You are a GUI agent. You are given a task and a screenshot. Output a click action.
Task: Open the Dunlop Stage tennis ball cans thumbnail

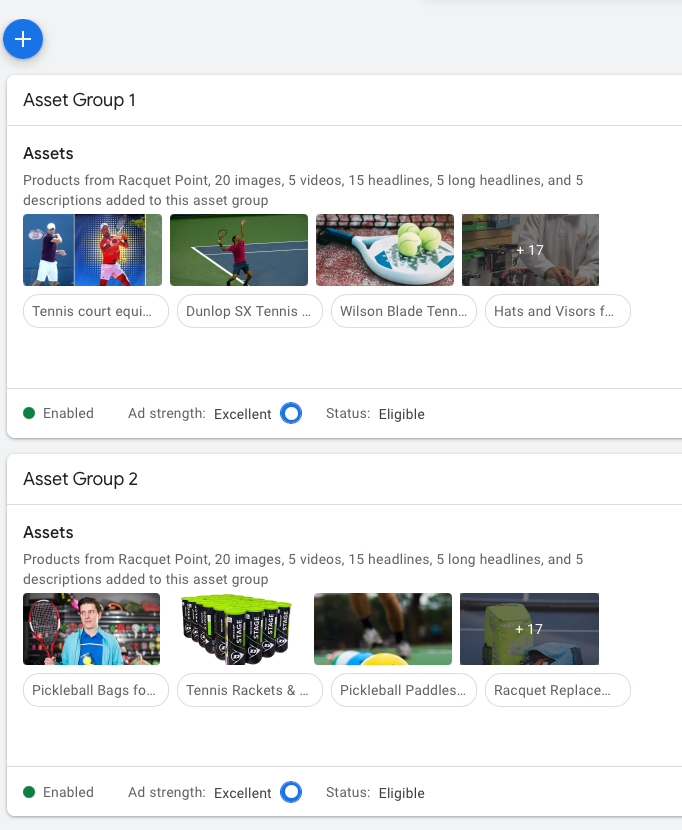[x=237, y=629]
